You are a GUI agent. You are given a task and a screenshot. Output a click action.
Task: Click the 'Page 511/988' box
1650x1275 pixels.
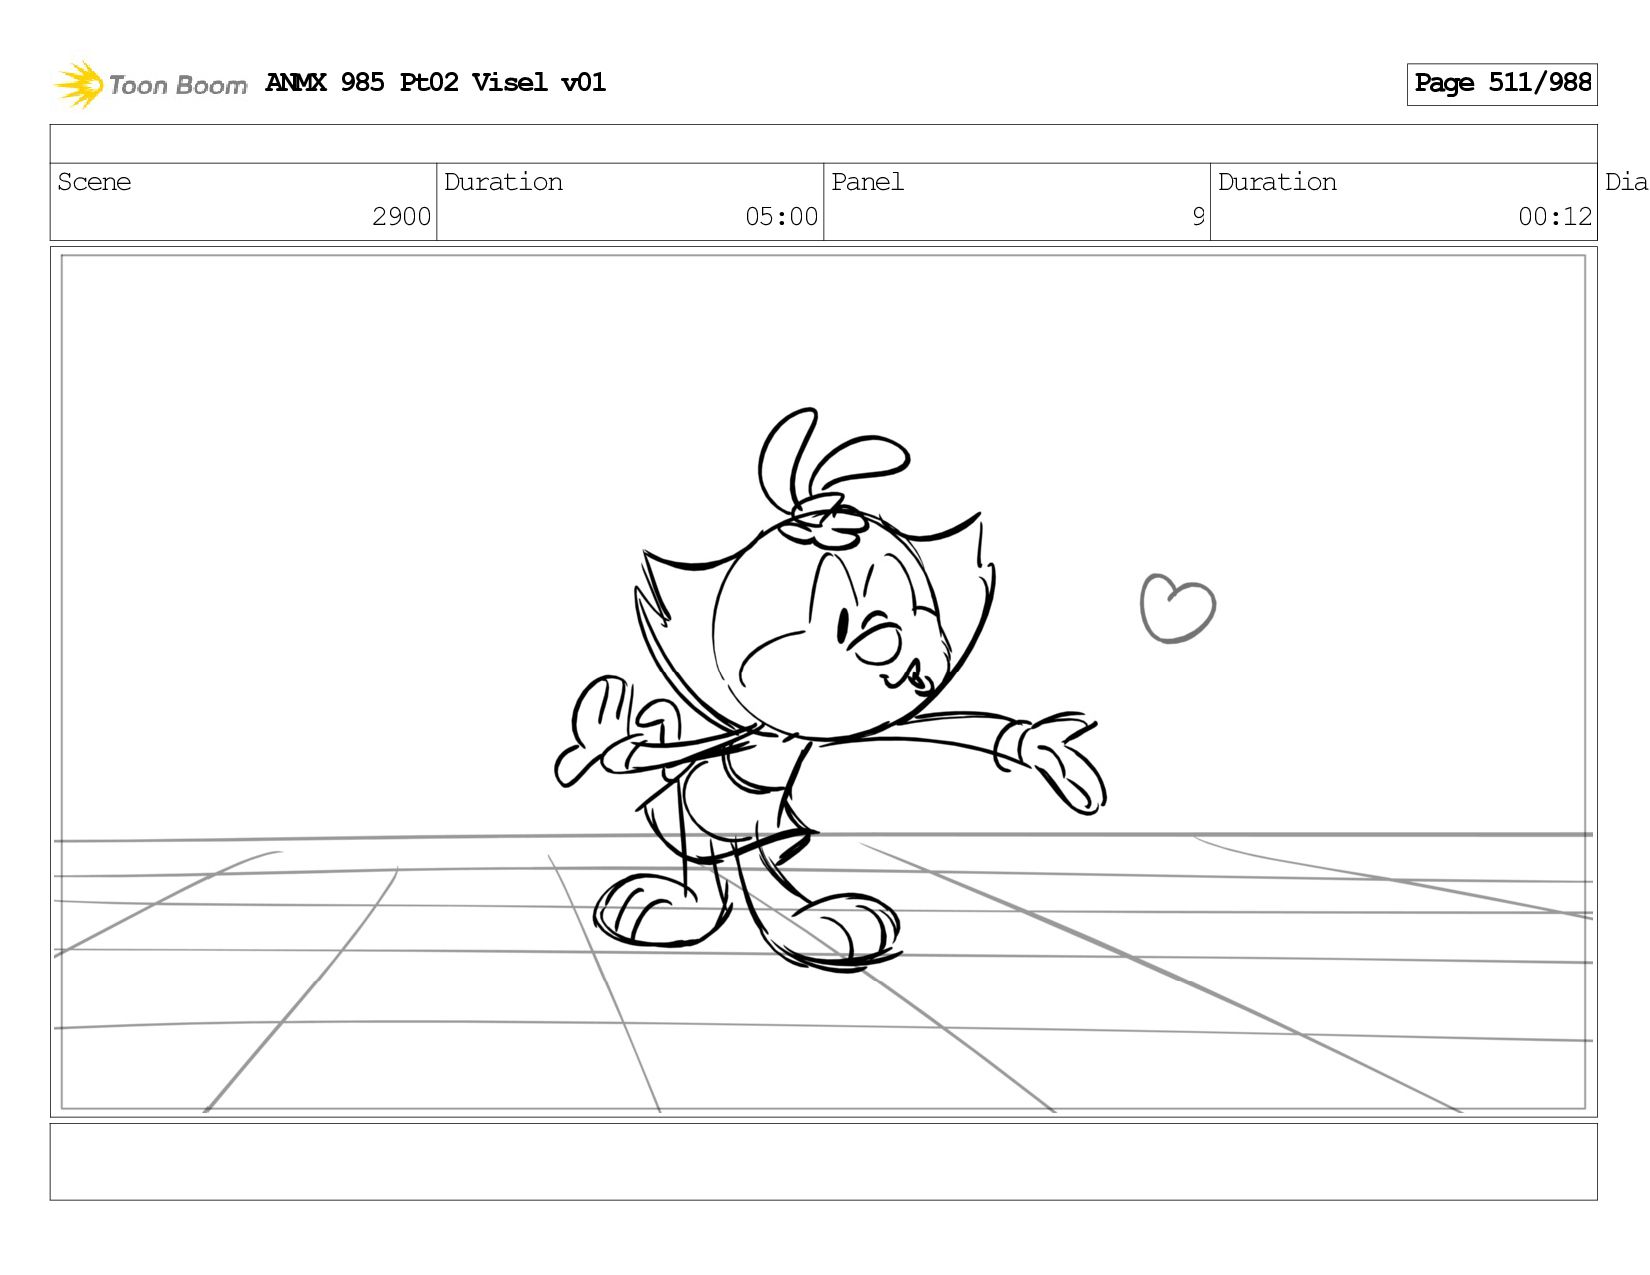pos(1502,84)
